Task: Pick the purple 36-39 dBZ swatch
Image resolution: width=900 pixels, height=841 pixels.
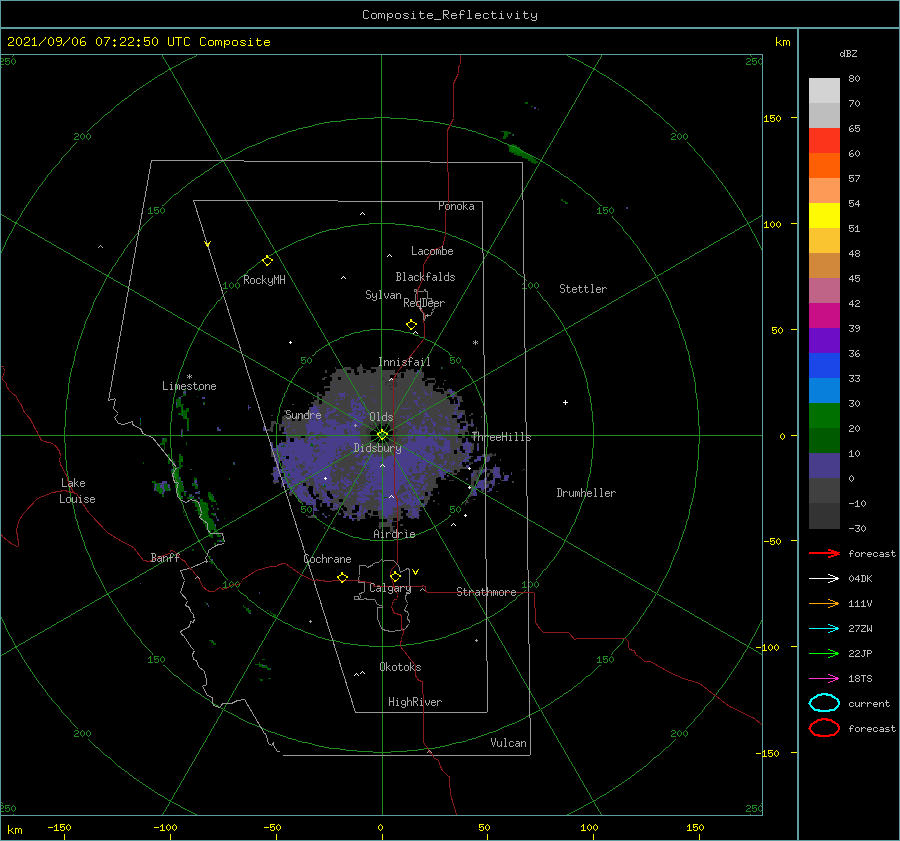Action: pyautogui.click(x=824, y=341)
